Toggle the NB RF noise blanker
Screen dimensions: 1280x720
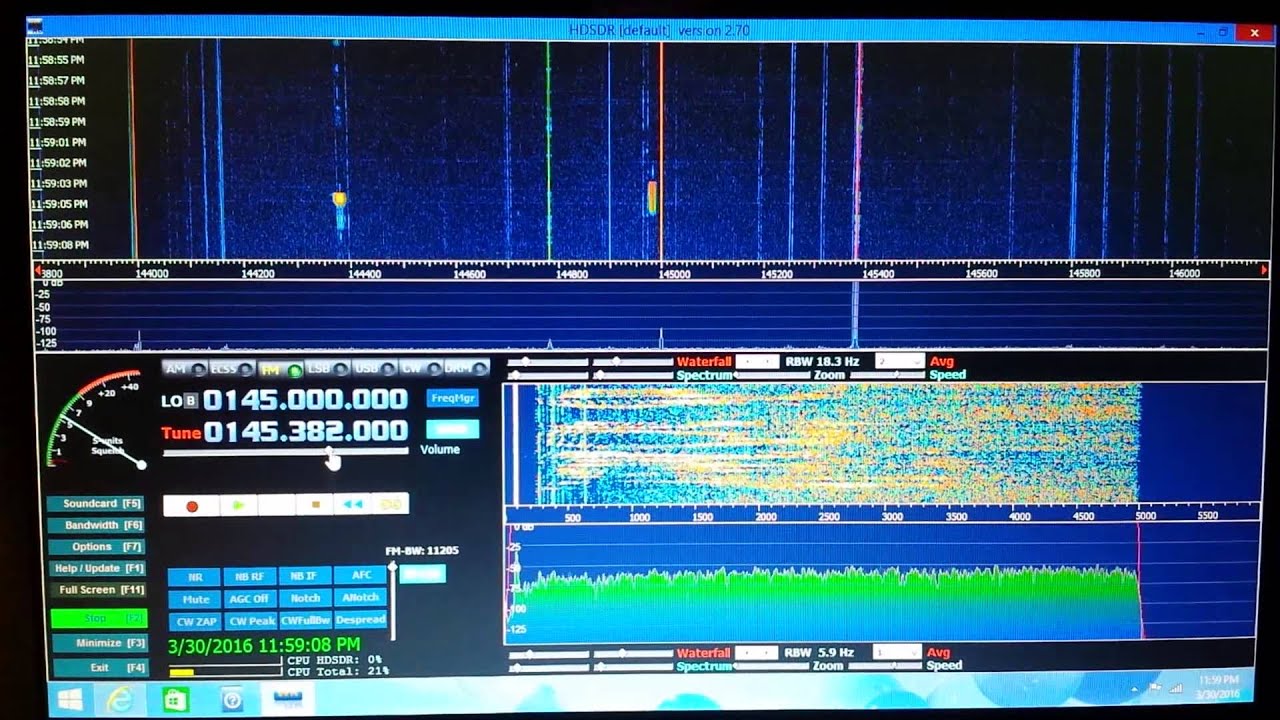click(249, 577)
